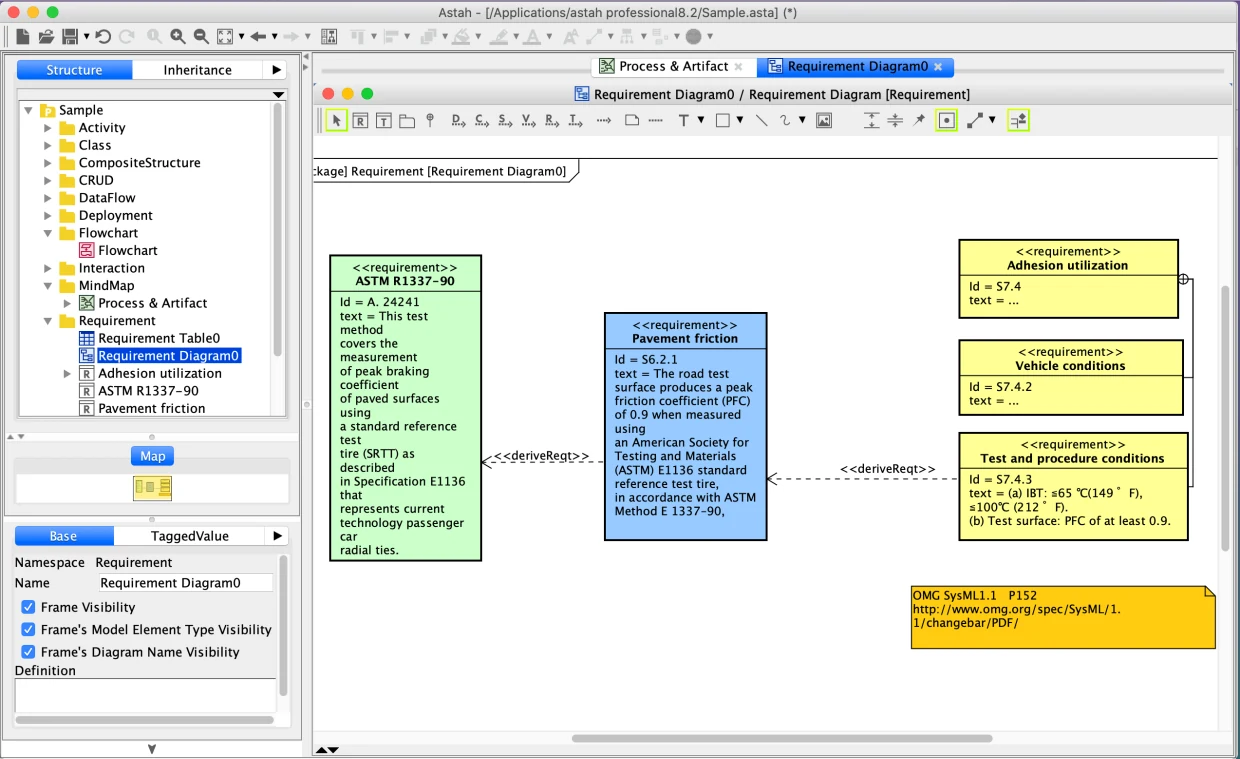Image resolution: width=1240 pixels, height=759 pixels.
Task: Select the Vehicle conditions requirement block
Action: click(1070, 377)
